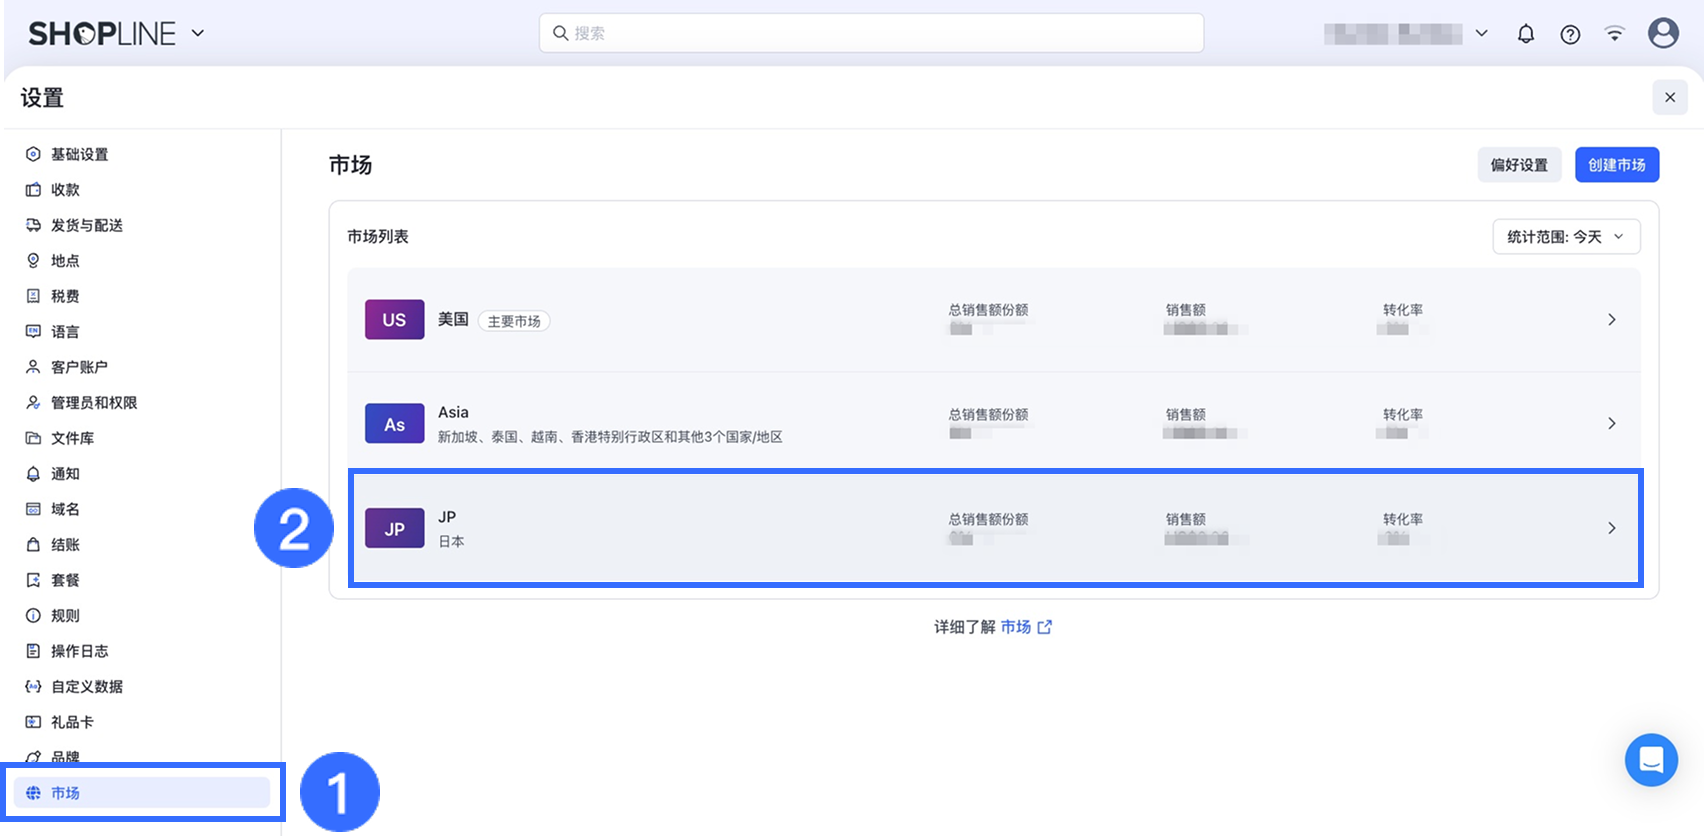This screenshot has height=836, width=1704.
Task: Select 市场 in the settings sidebar
Action: [x=141, y=792]
